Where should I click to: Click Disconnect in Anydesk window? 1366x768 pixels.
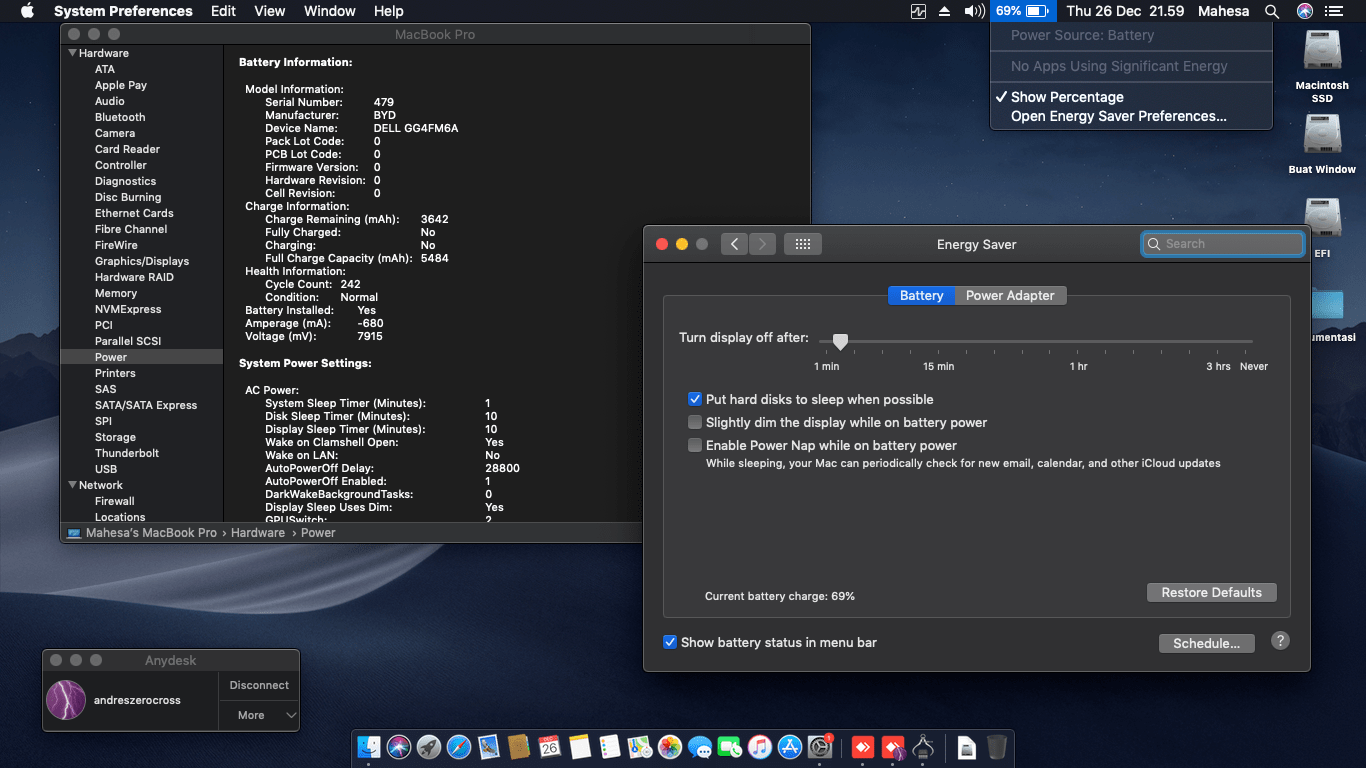tap(259, 685)
